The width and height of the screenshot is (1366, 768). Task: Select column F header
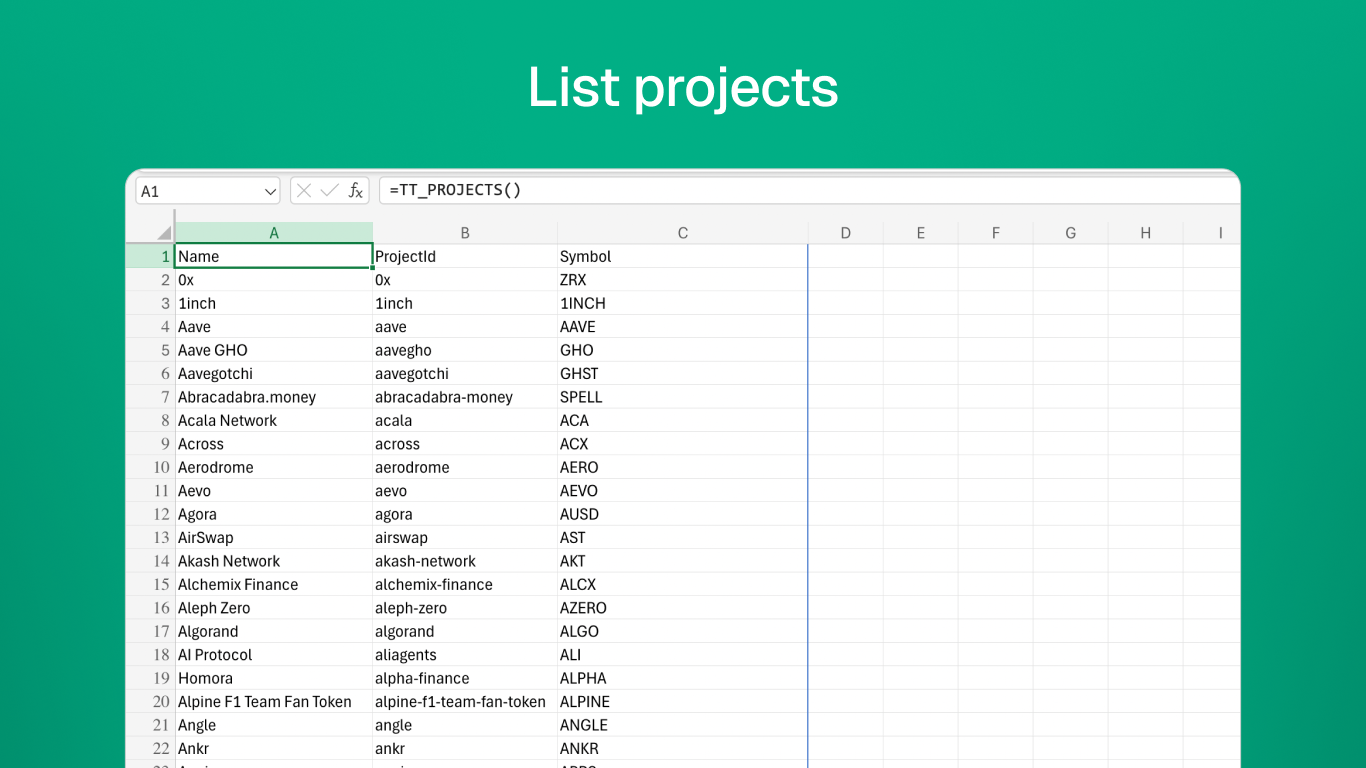pyautogui.click(x=996, y=233)
